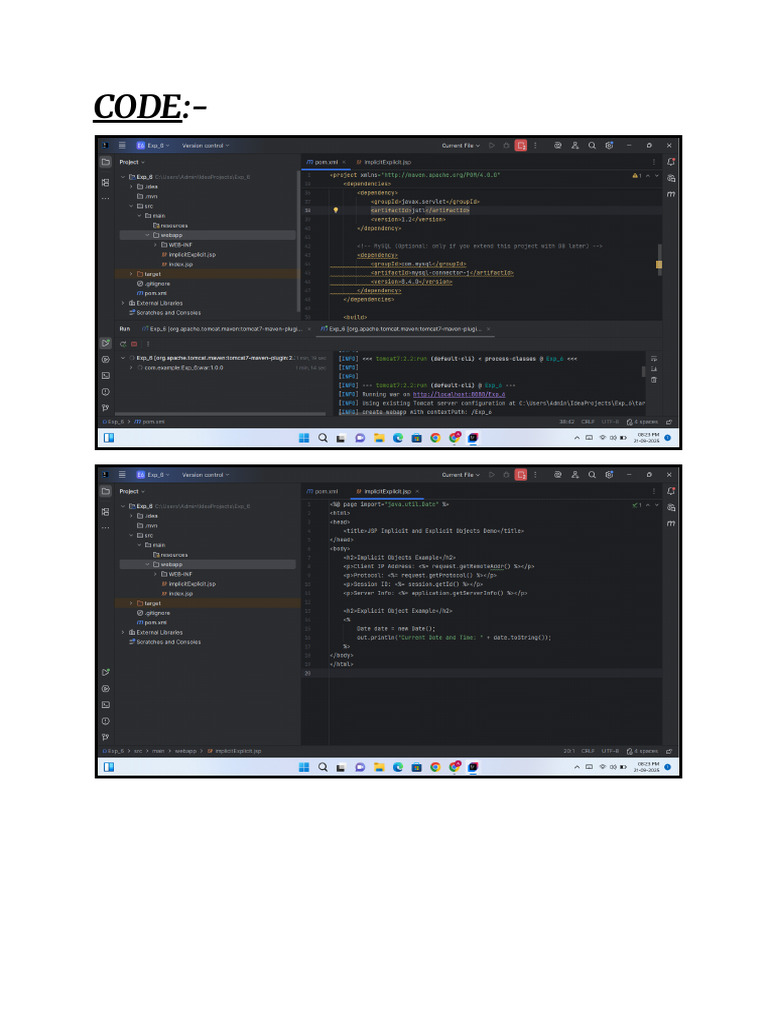Open Terminal tool window icon in top screenshot

(106, 376)
